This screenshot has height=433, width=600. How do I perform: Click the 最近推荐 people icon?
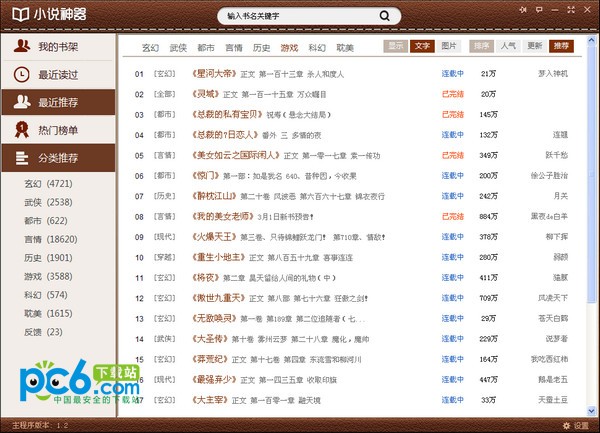pyautogui.click(x=22, y=102)
